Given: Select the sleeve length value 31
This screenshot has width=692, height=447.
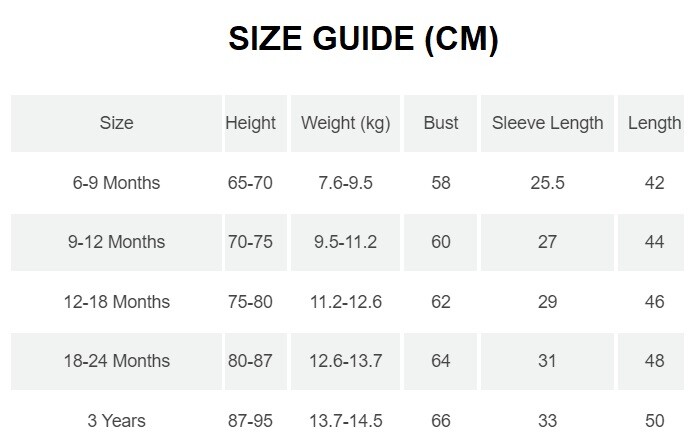Looking at the screenshot, I should (547, 361).
